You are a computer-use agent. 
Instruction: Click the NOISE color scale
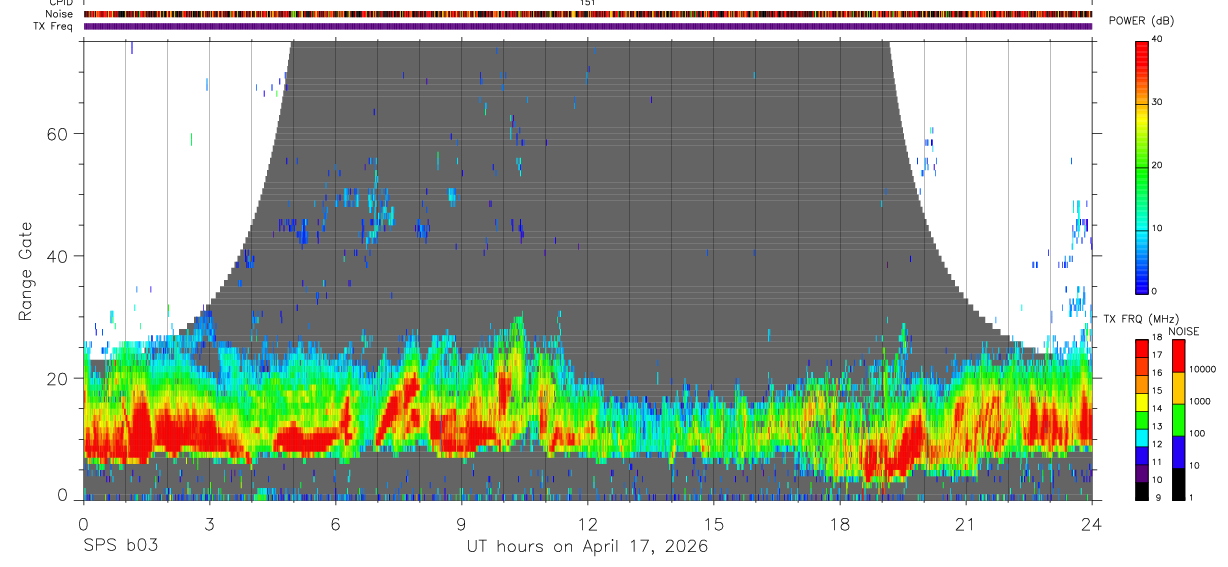point(1178,419)
